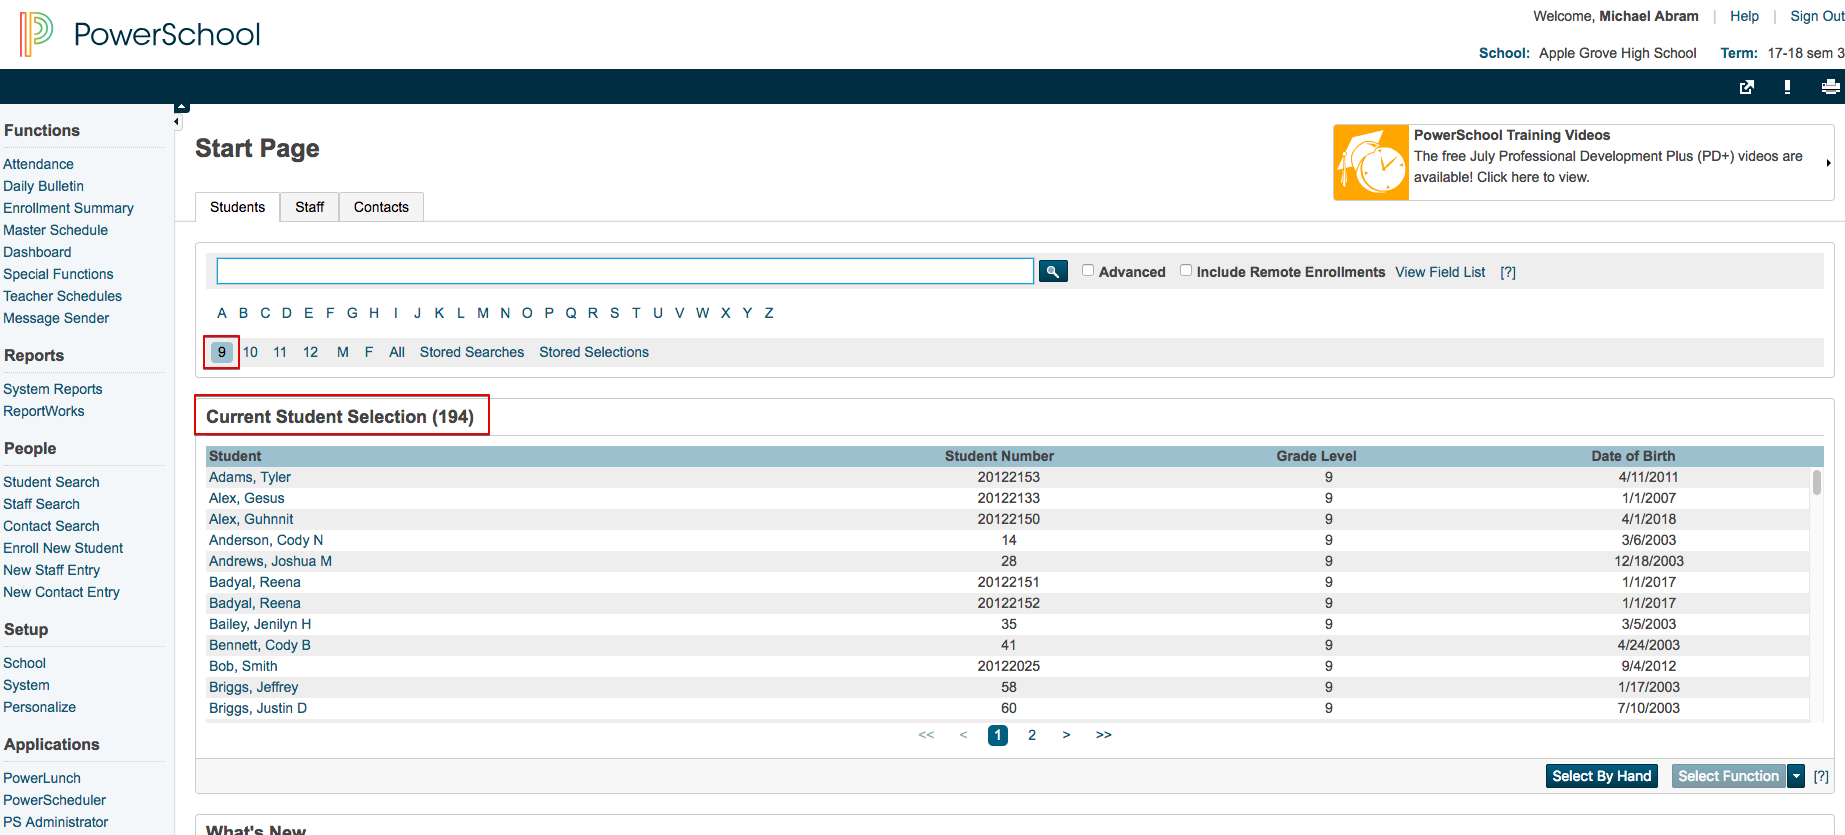Click the Select Function button

click(x=1728, y=776)
